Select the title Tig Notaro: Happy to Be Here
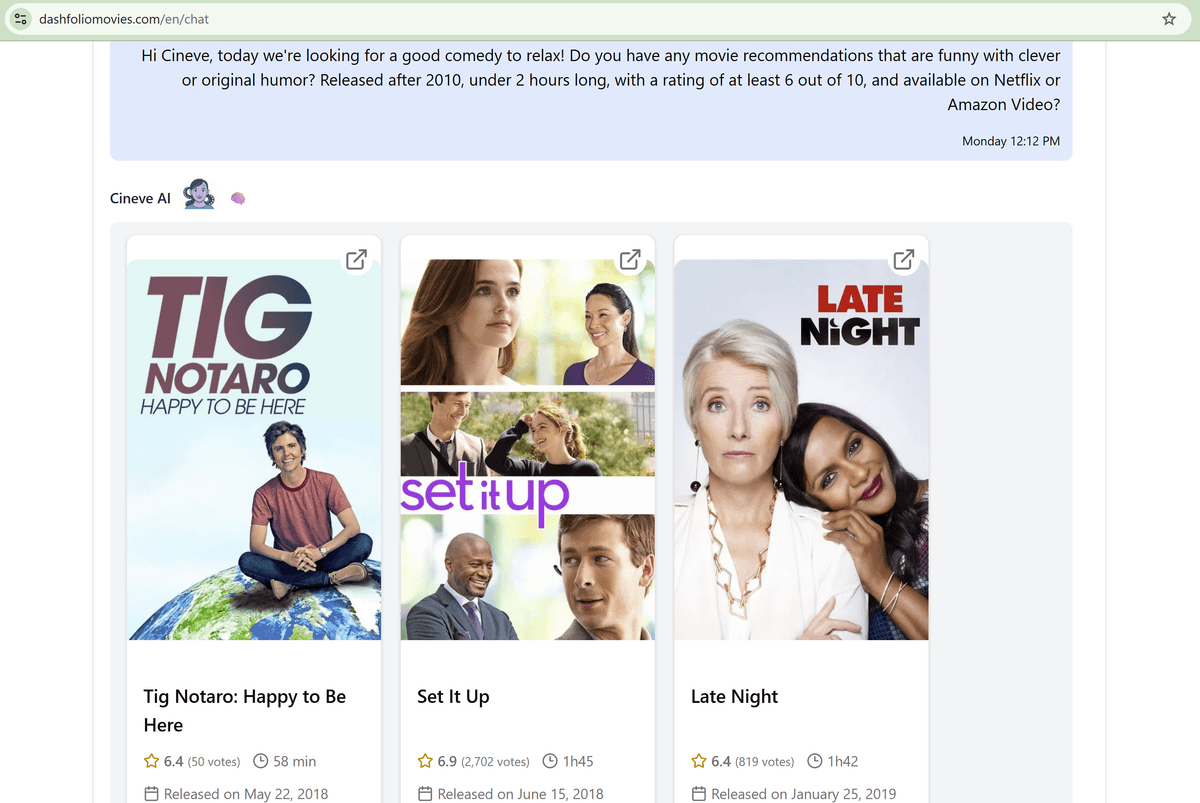 click(x=245, y=711)
